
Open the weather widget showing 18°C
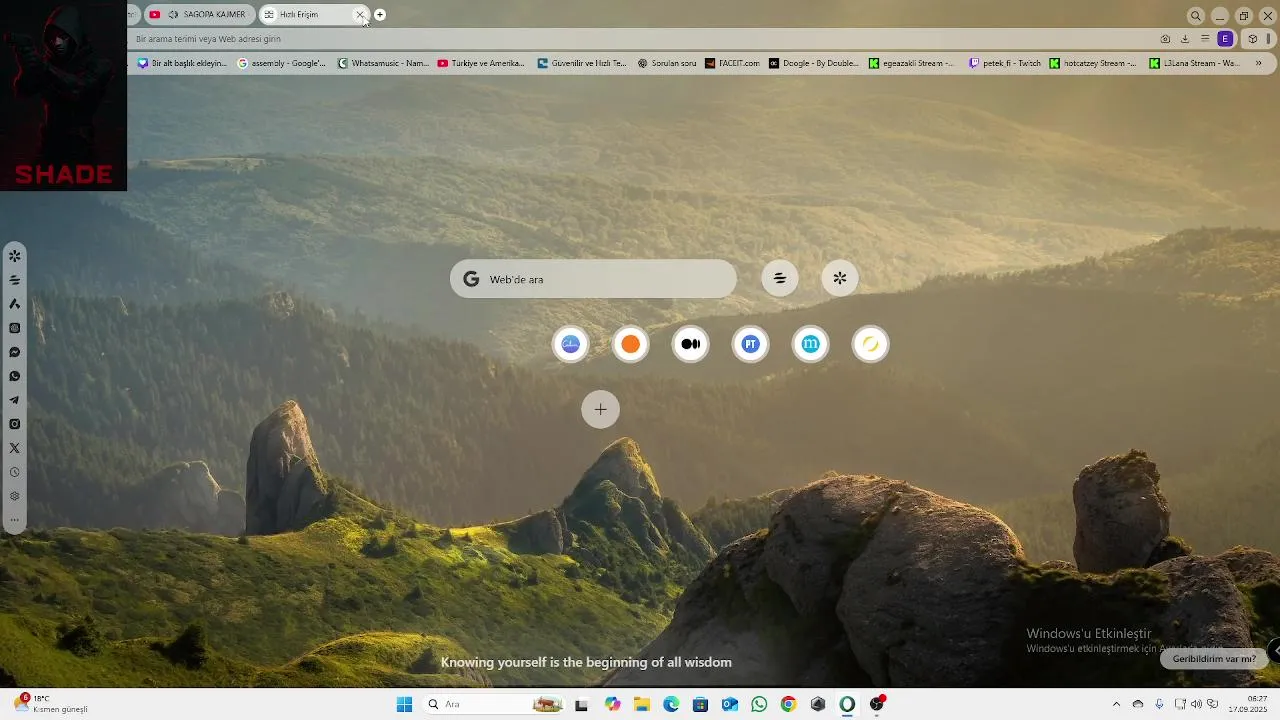[x=50, y=704]
